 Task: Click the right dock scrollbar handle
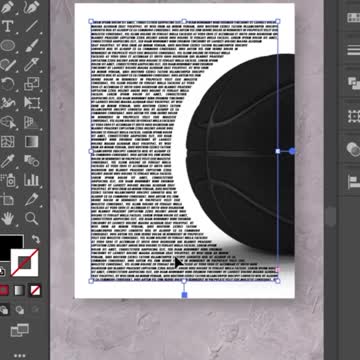(x=331, y=217)
